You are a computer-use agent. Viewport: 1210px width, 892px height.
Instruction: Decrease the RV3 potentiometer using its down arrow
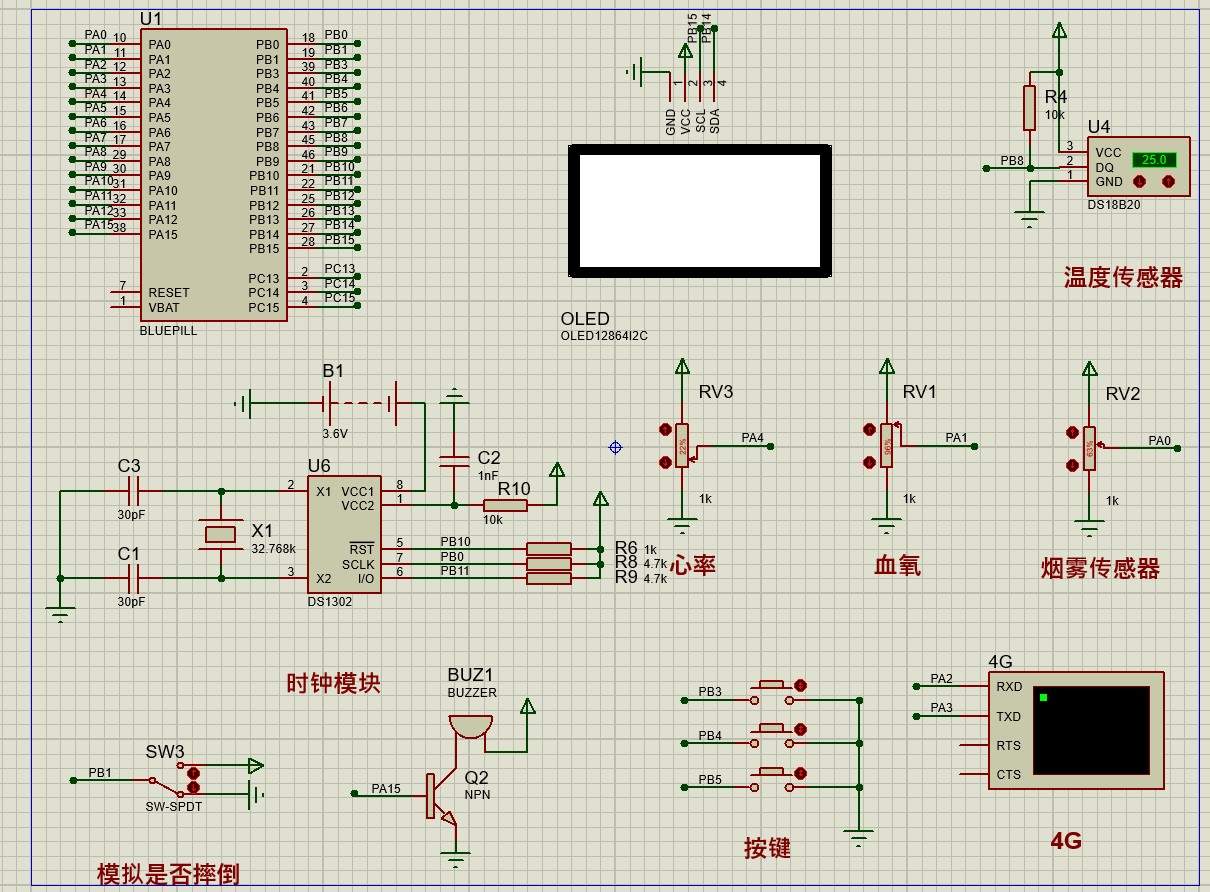[666, 462]
